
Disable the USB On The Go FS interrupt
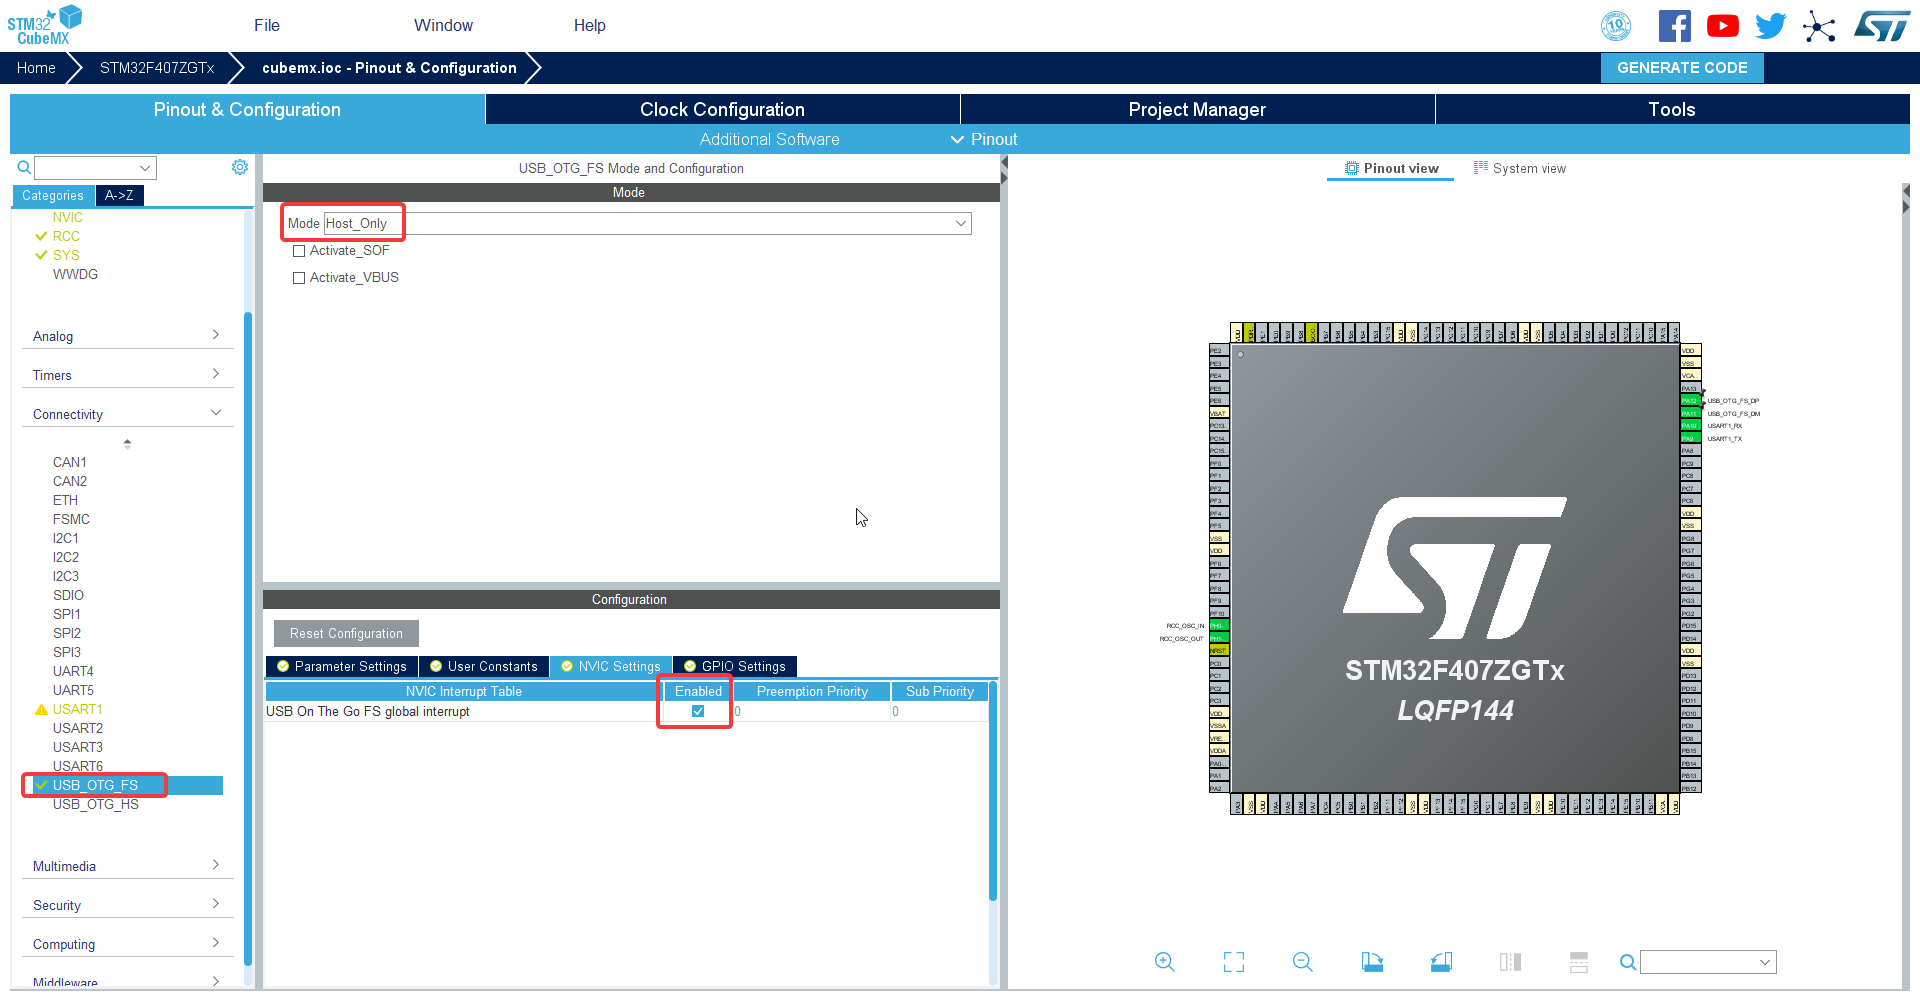pos(697,711)
